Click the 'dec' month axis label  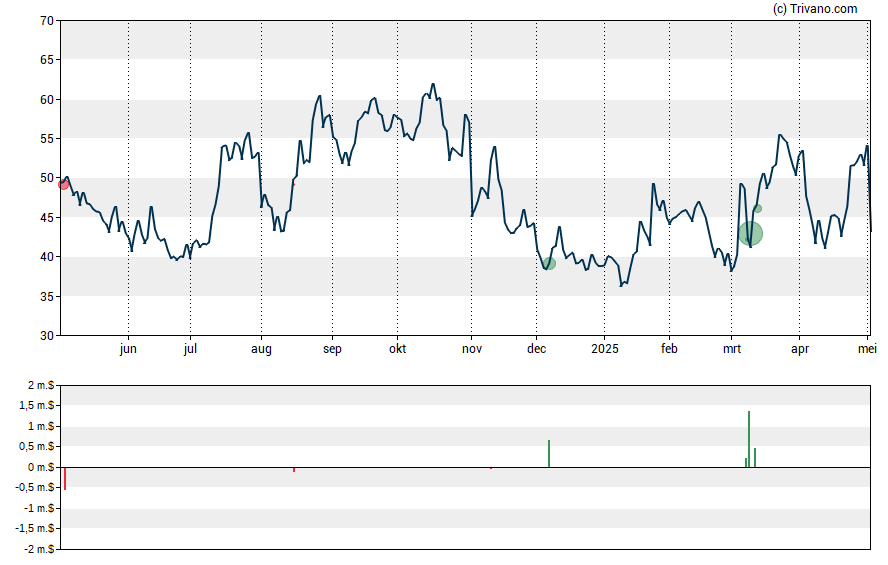coord(536,349)
